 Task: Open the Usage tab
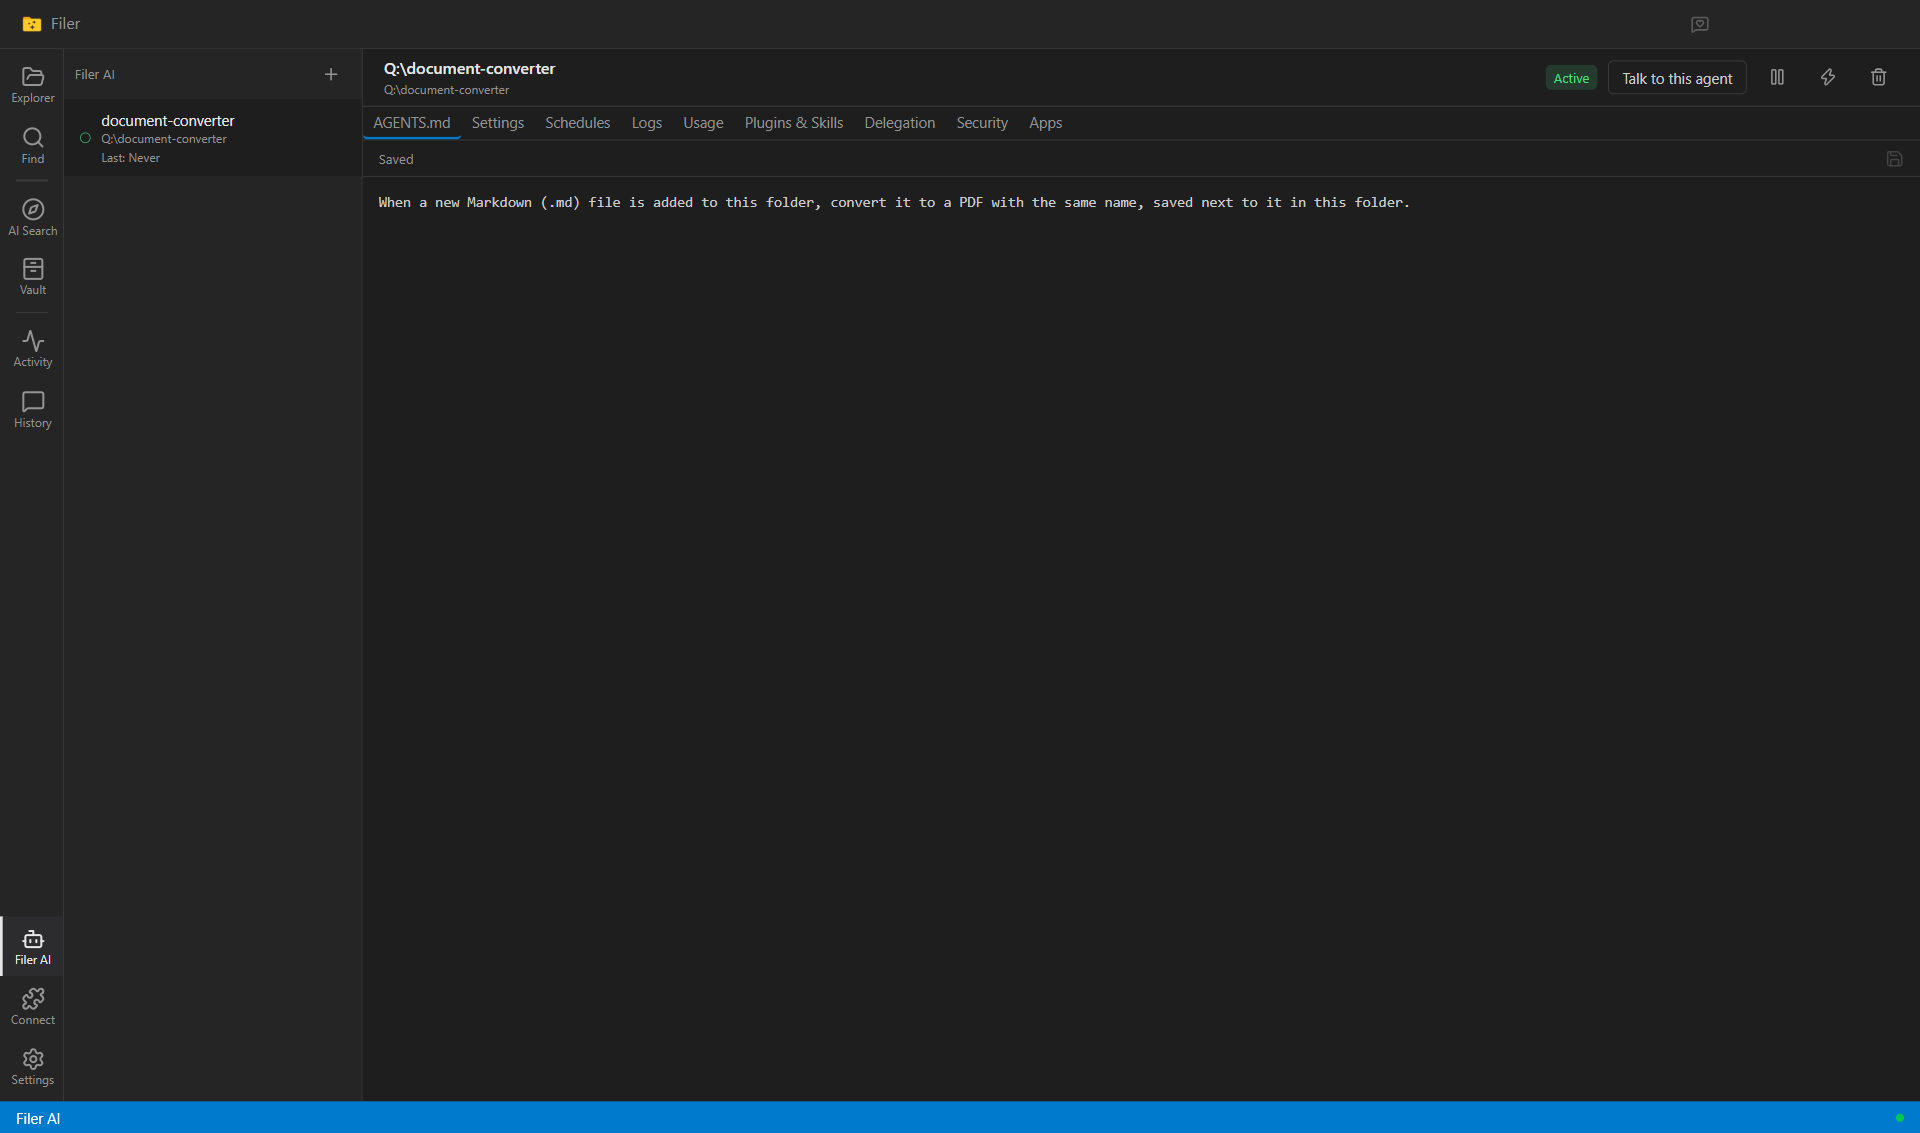point(703,123)
